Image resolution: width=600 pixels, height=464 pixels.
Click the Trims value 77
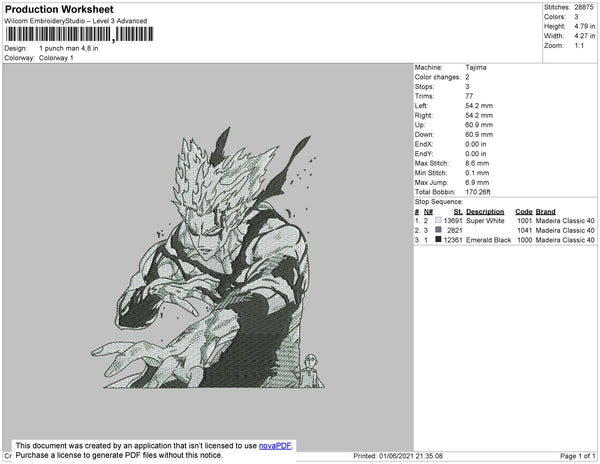coord(469,96)
